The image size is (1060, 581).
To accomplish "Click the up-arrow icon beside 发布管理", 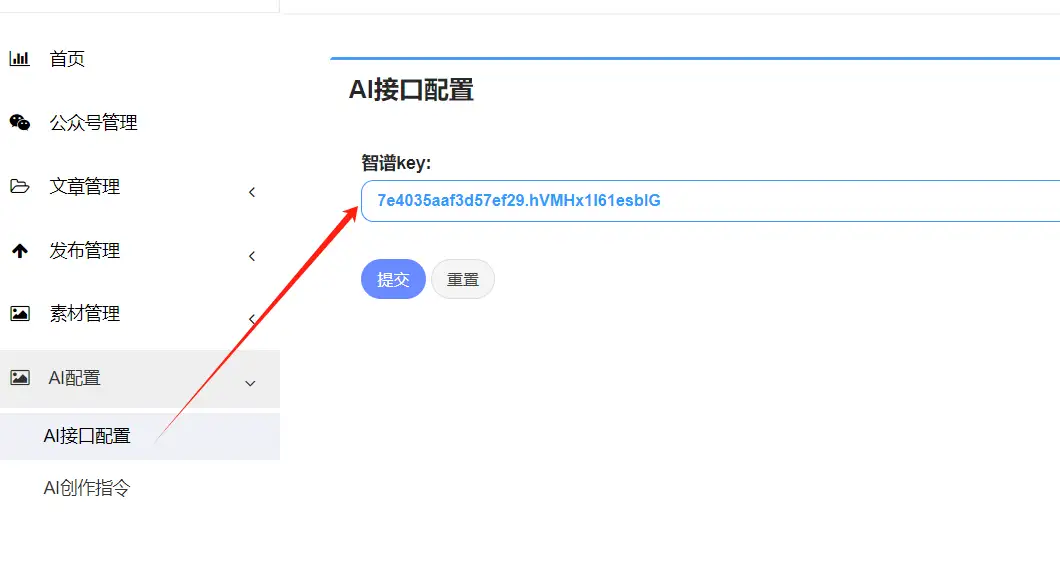I will [x=19, y=251].
